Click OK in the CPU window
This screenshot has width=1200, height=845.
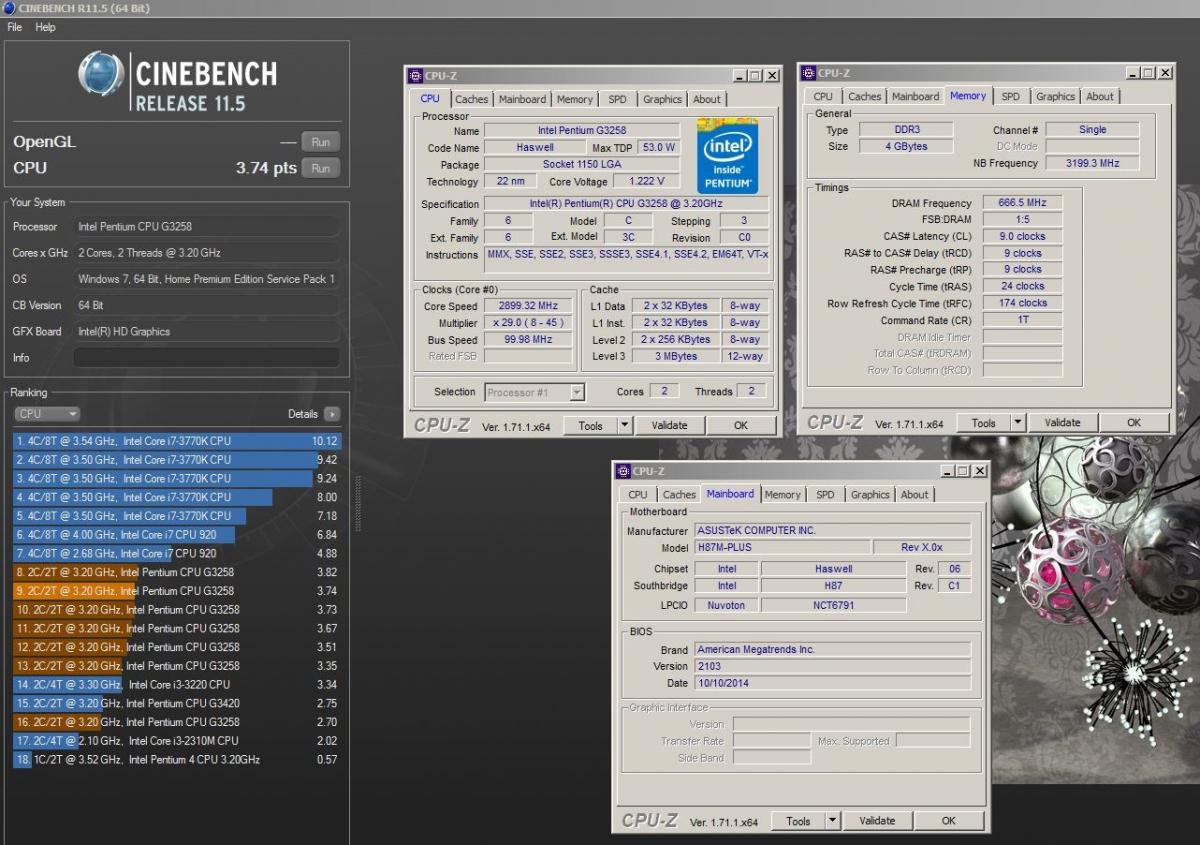pos(741,425)
